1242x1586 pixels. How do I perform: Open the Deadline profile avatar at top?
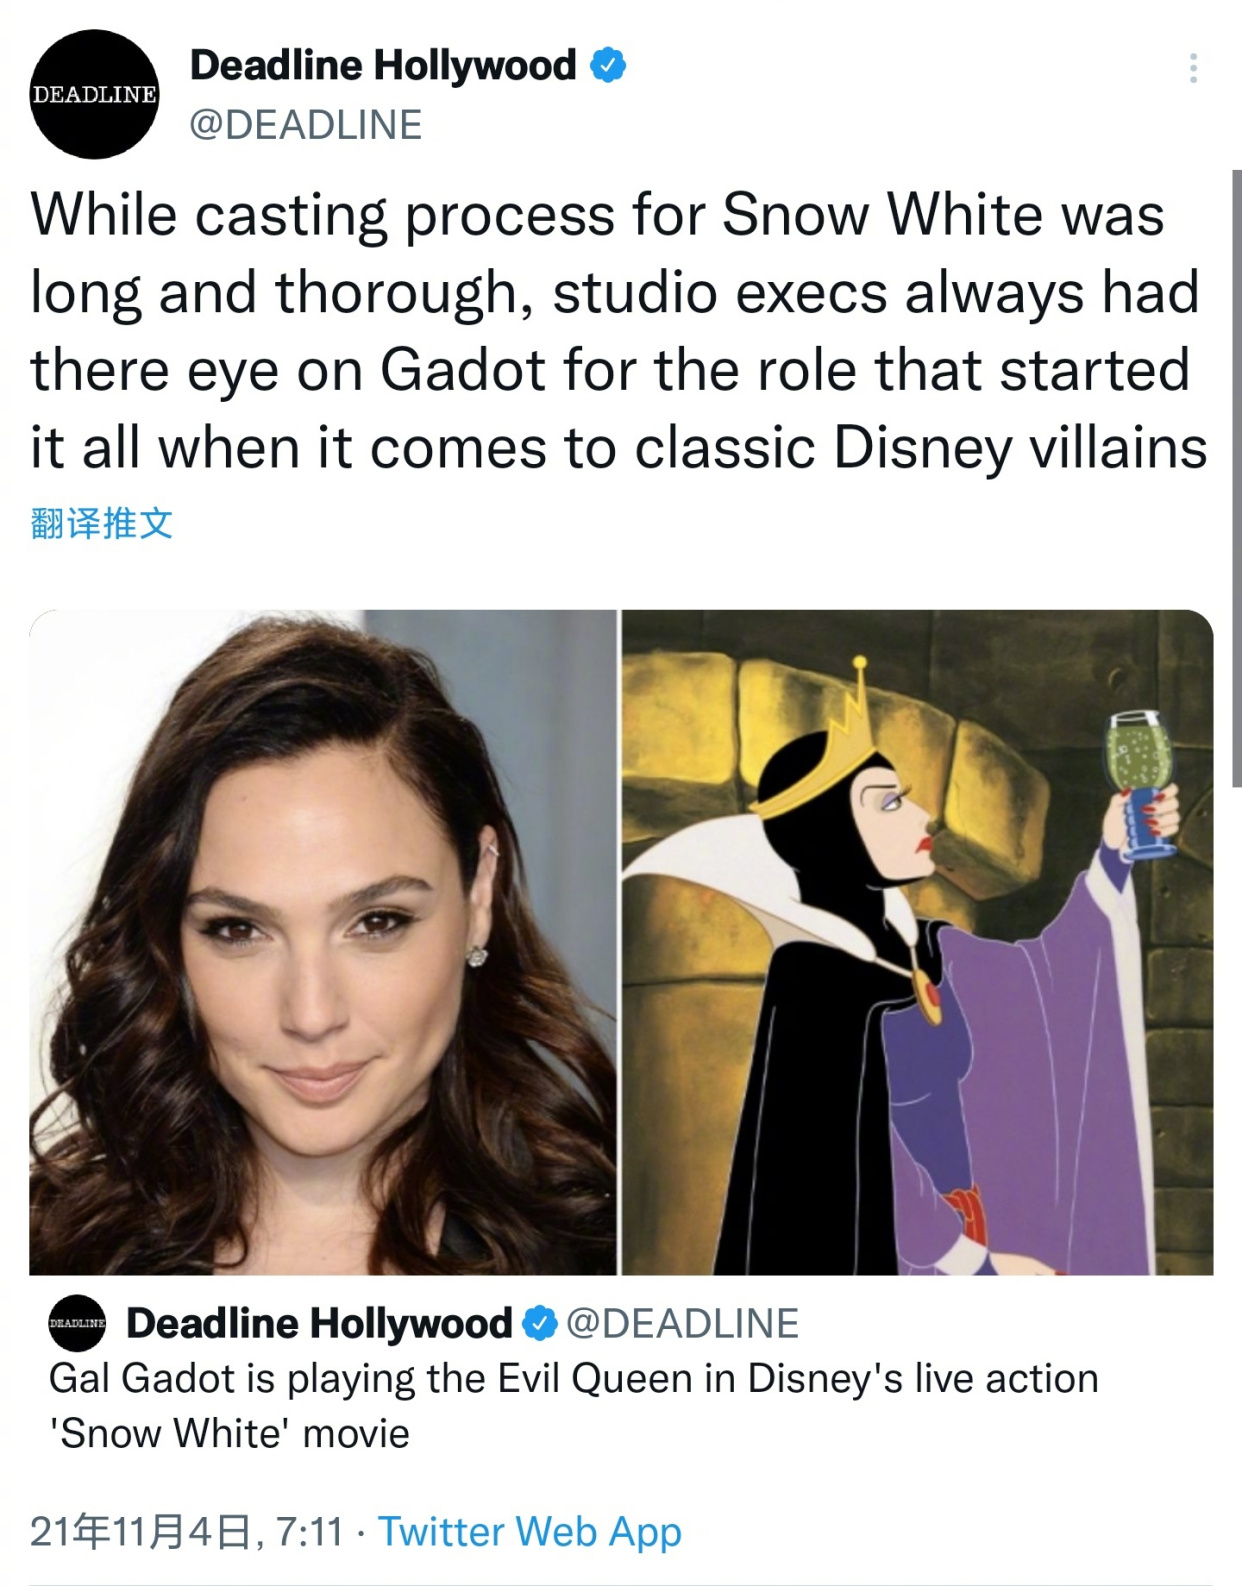(94, 94)
